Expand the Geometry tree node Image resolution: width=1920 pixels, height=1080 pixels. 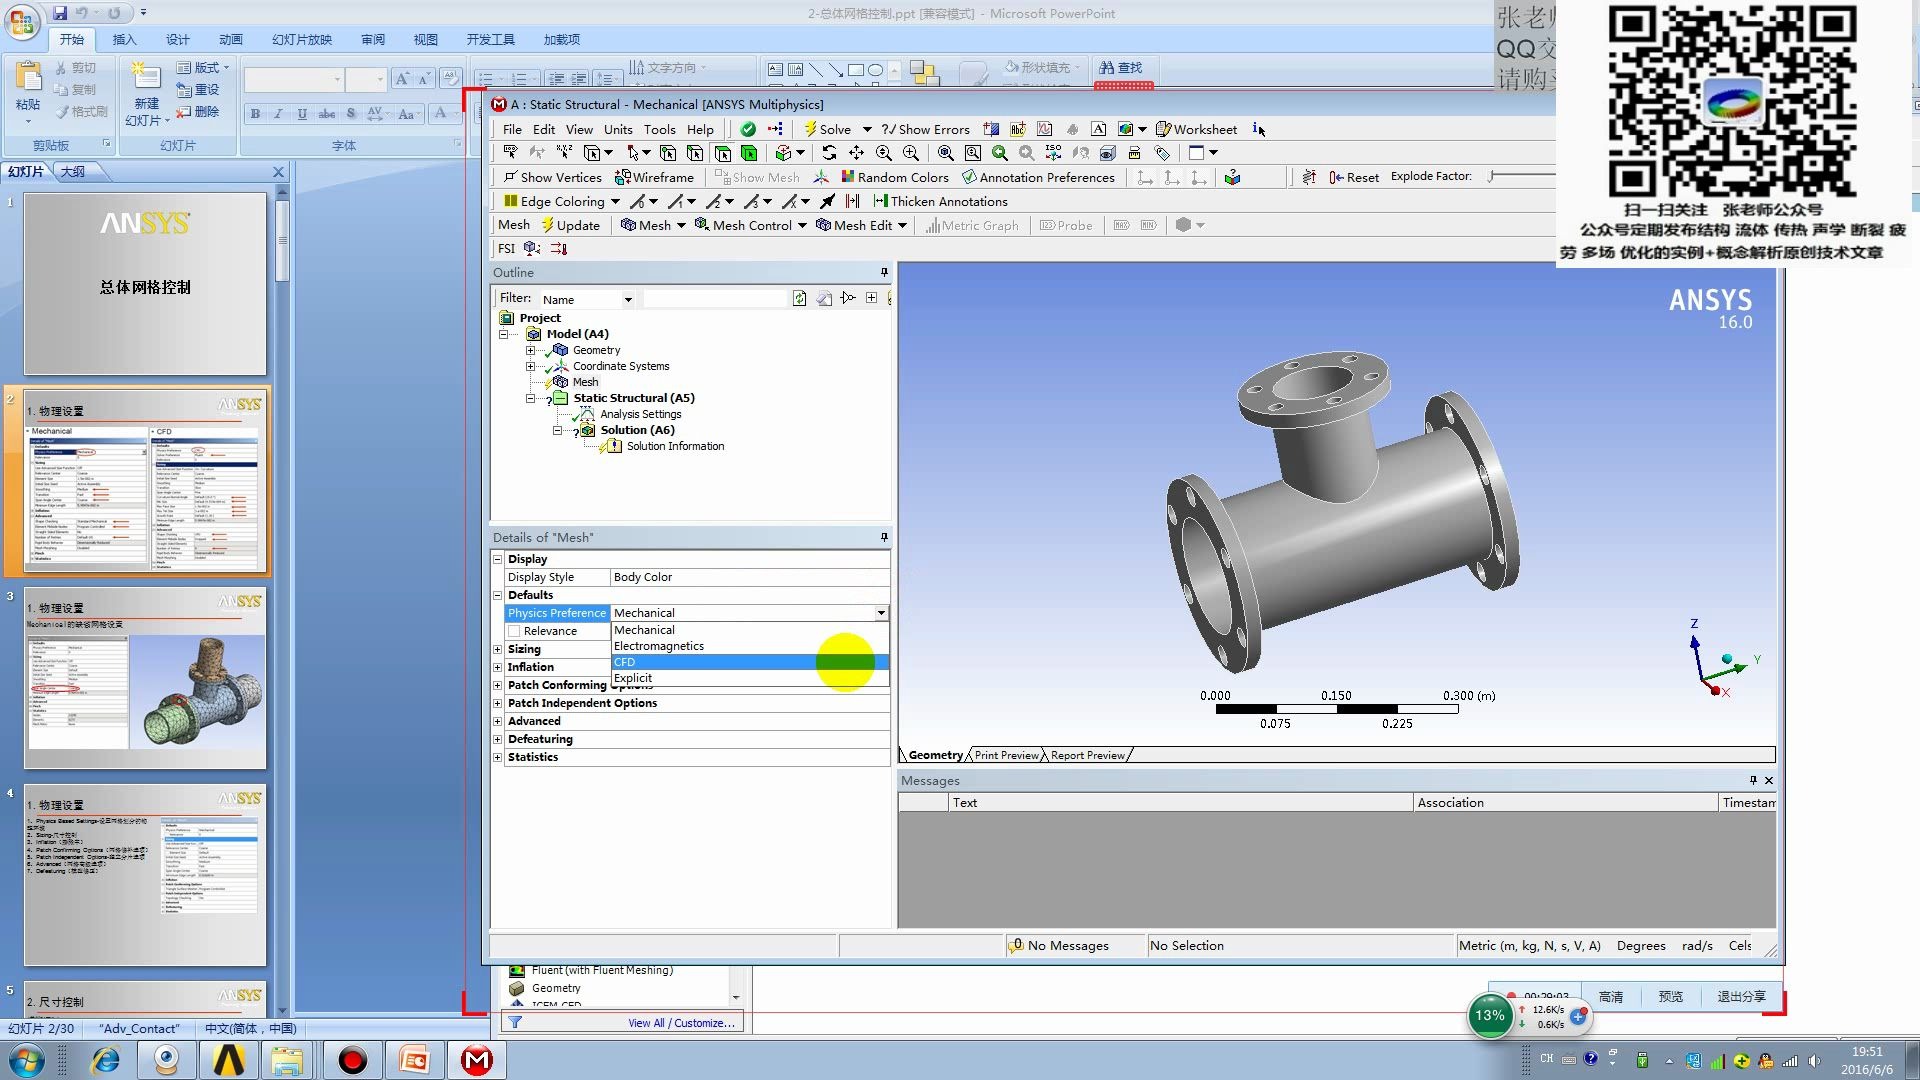(530, 350)
